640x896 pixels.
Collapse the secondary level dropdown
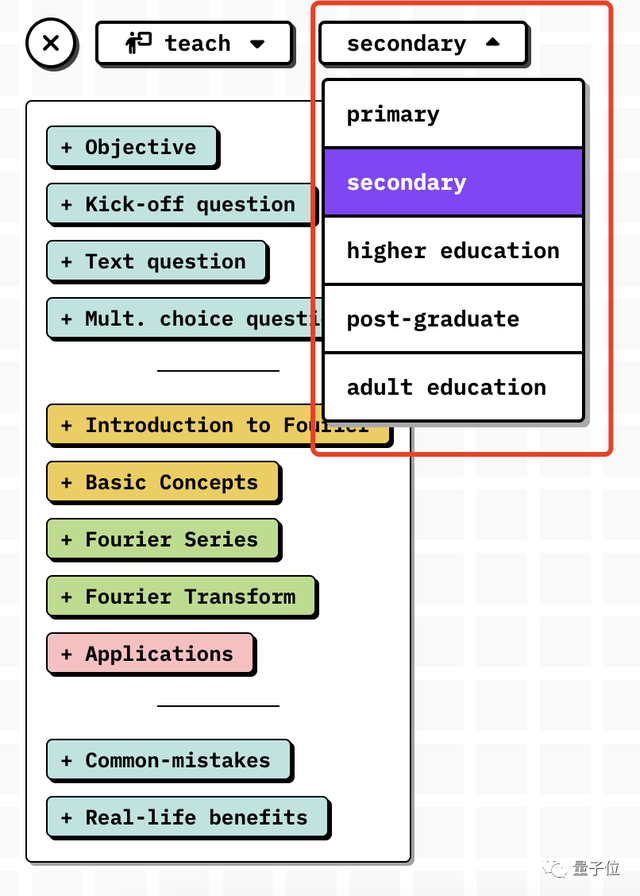point(423,44)
